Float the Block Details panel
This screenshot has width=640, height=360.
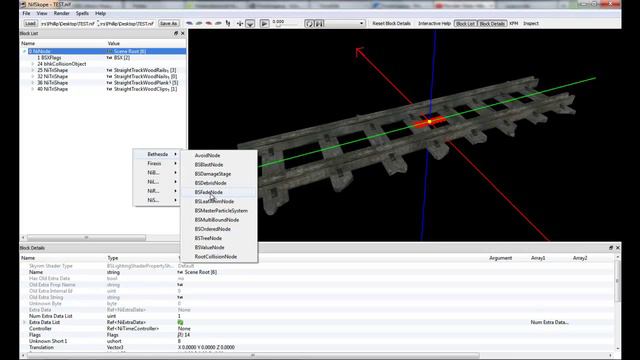click(x=611, y=248)
